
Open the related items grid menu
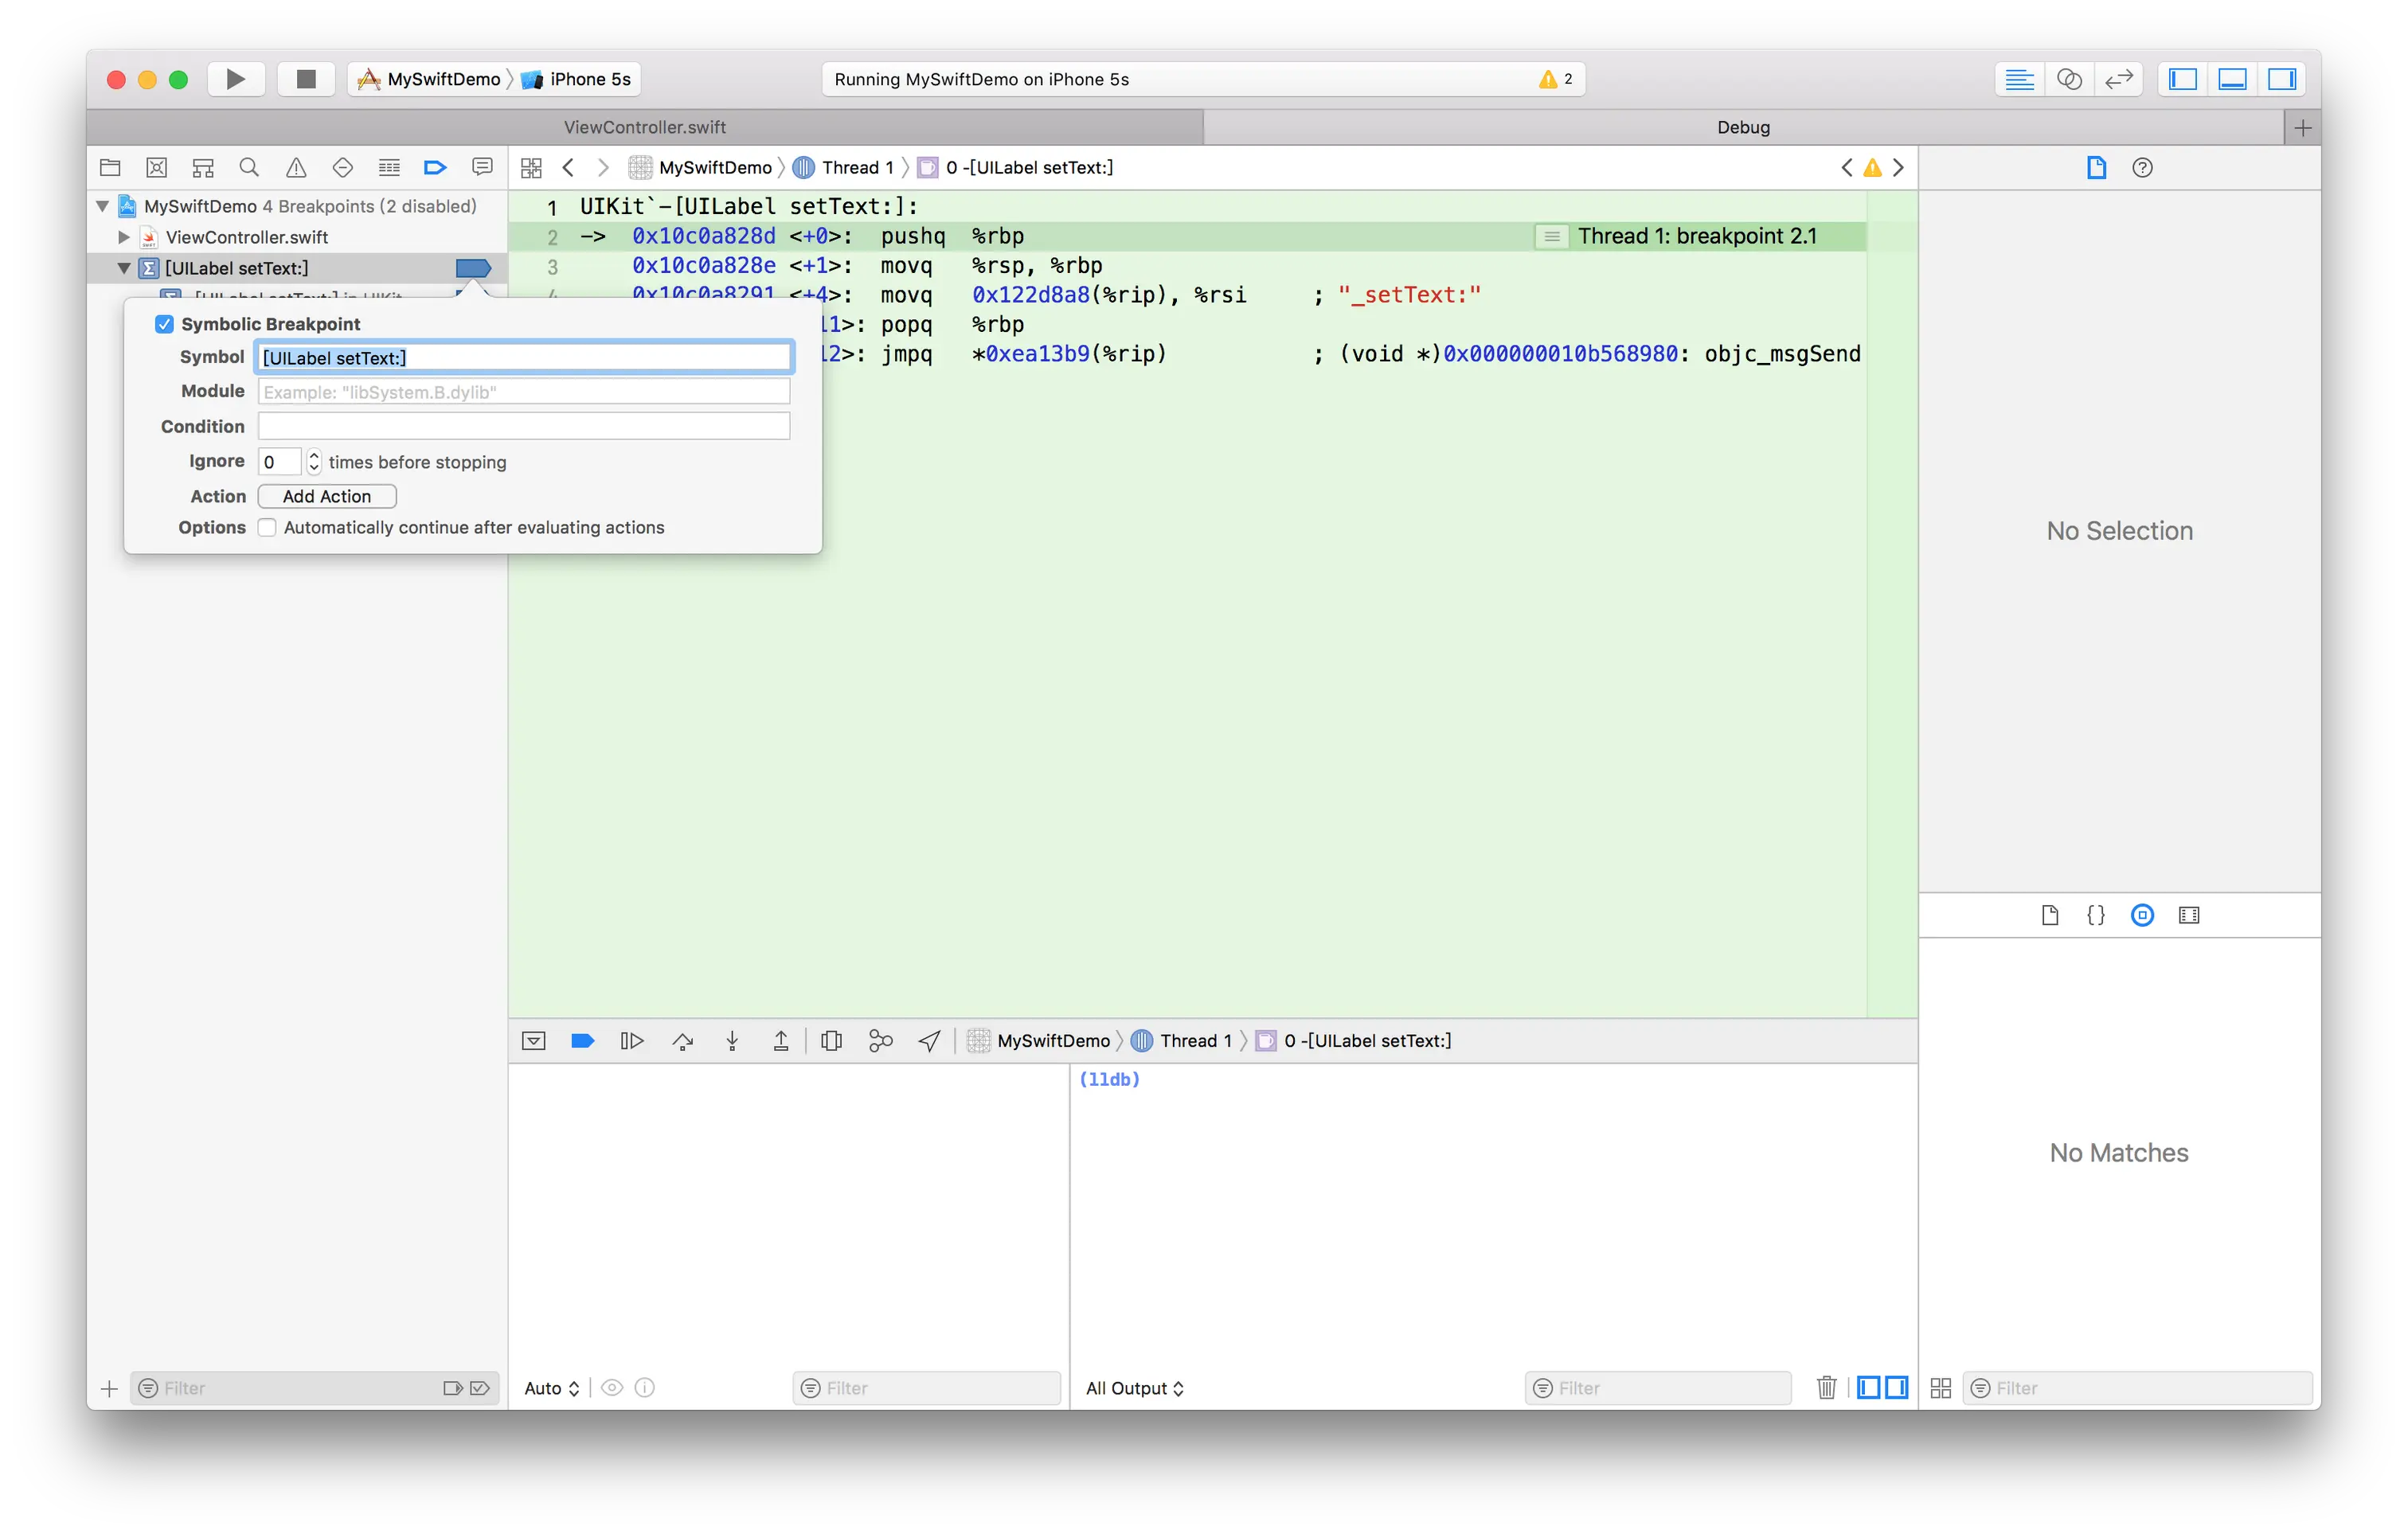click(x=531, y=167)
